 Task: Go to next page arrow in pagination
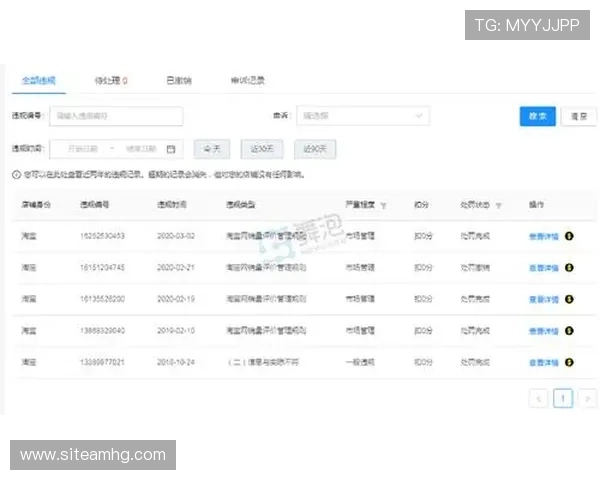coord(587,398)
